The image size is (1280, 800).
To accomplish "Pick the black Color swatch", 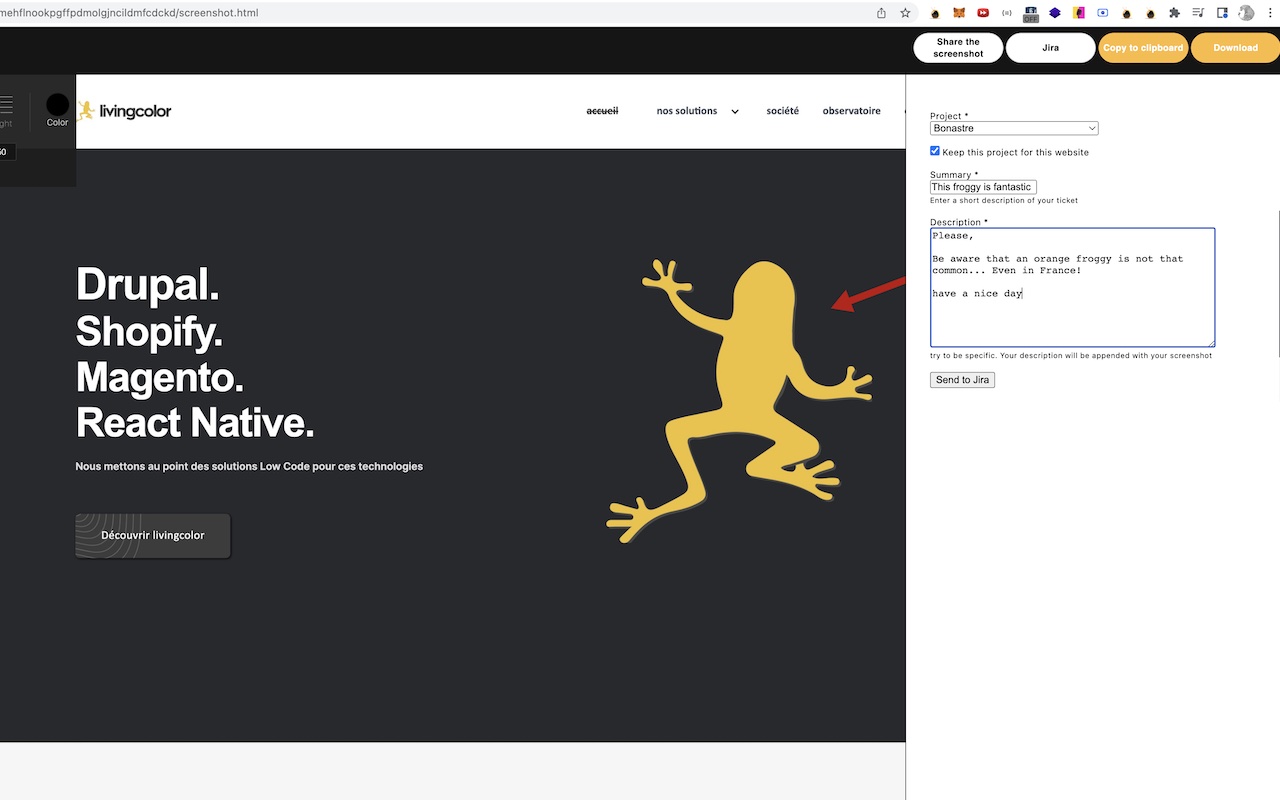I will (x=57, y=104).
